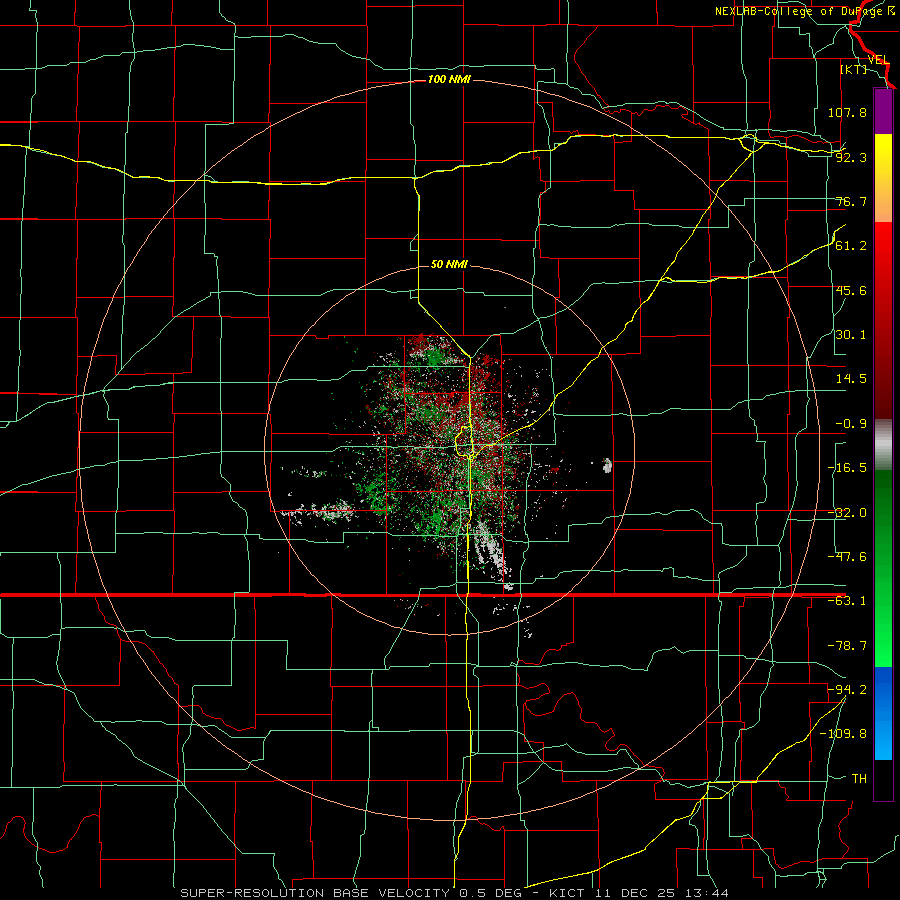Select the -63.1 scale value
This screenshot has height=900, width=900.
click(847, 601)
